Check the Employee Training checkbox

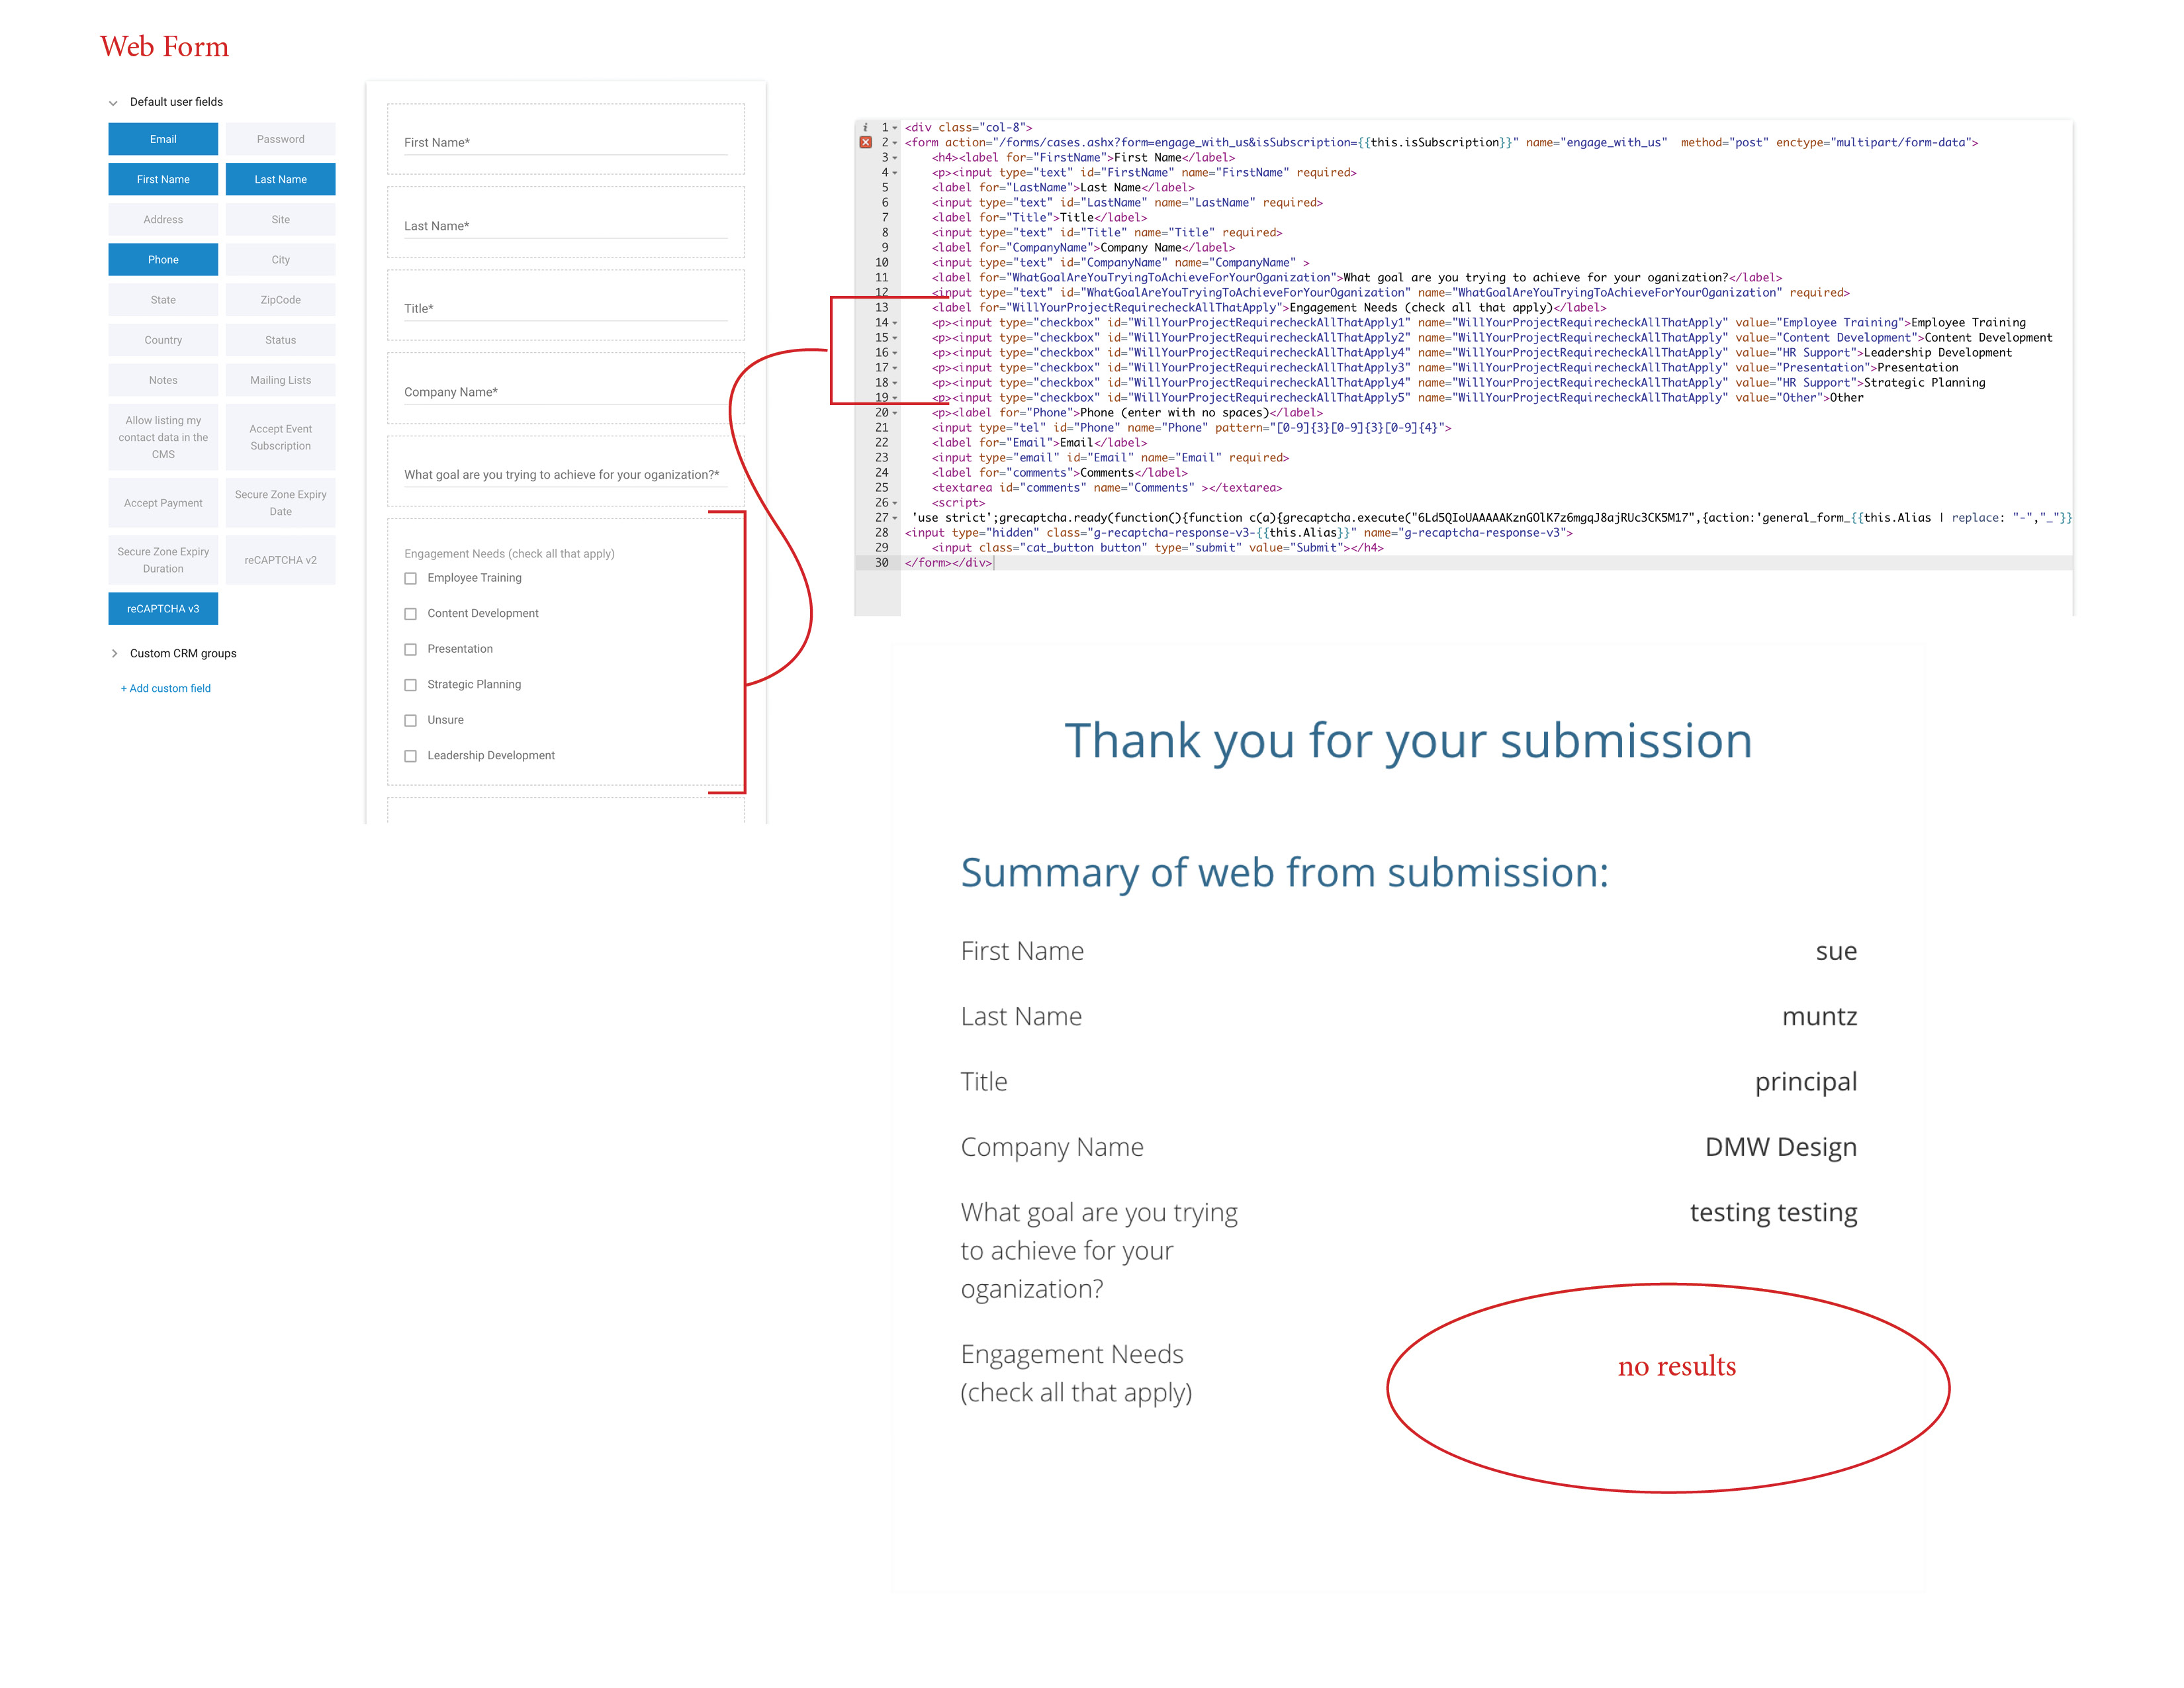click(x=410, y=578)
